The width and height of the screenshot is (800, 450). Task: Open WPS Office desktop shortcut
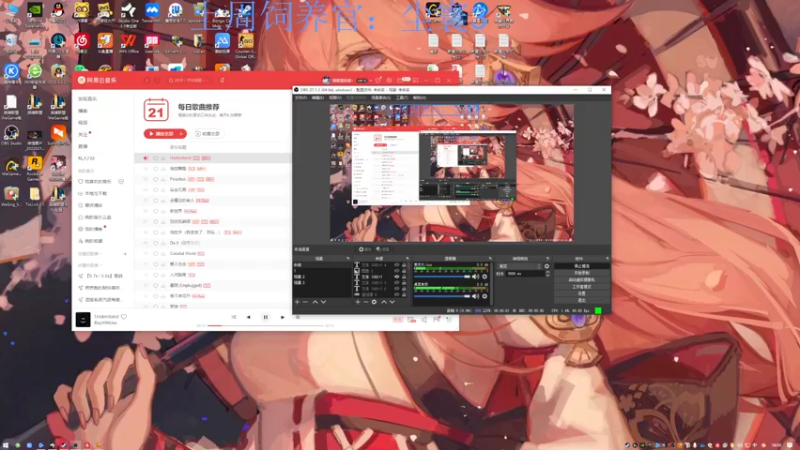click(129, 44)
